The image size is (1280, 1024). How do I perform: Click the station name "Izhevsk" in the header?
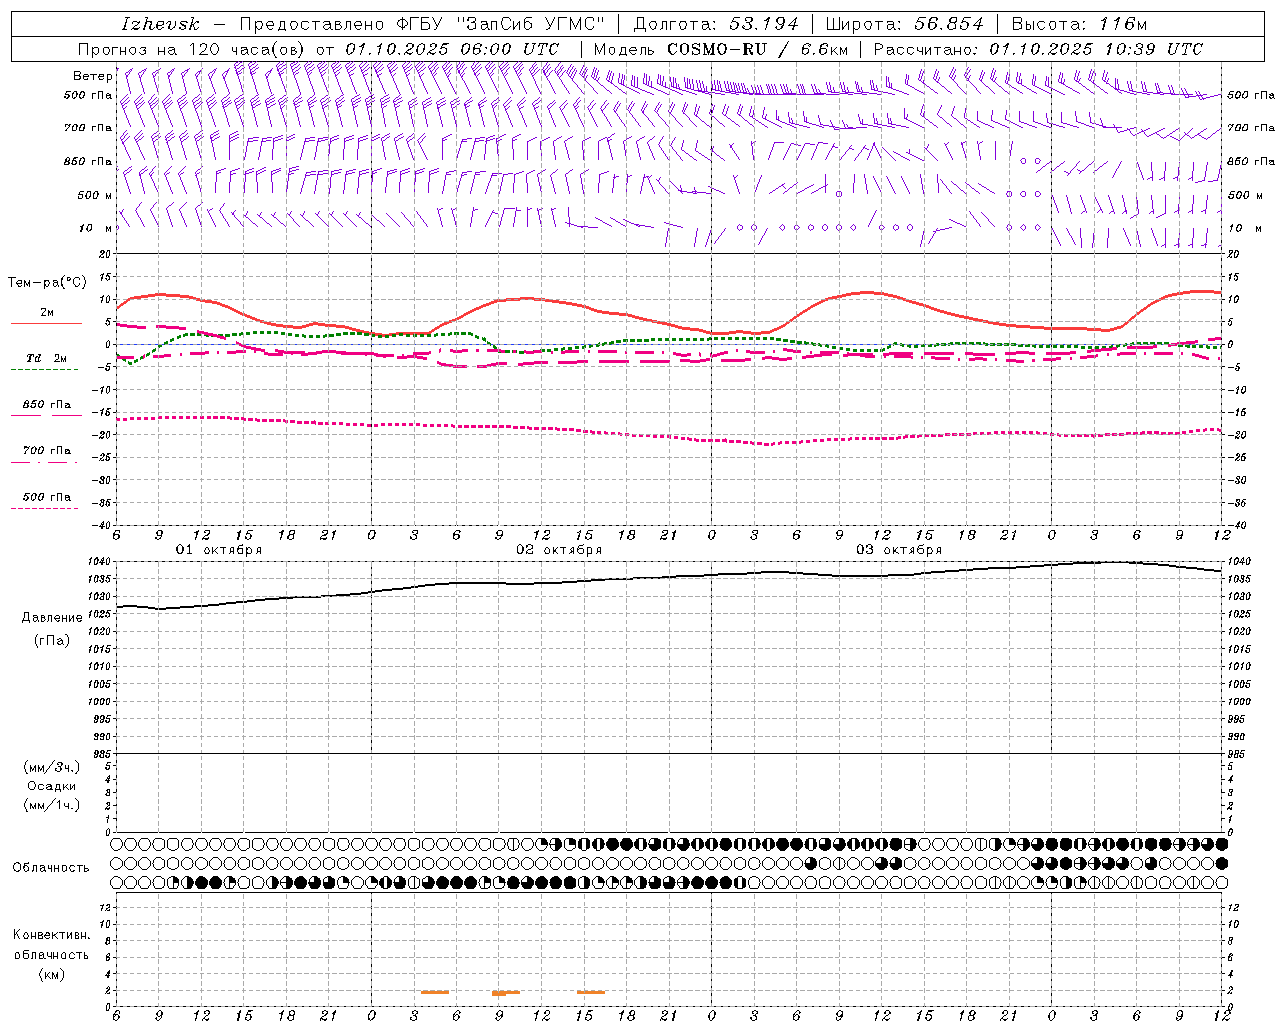160,24
